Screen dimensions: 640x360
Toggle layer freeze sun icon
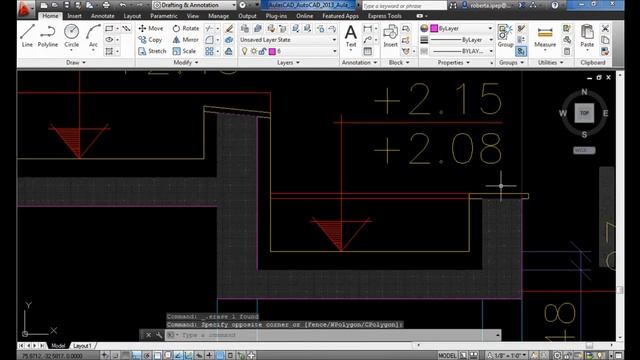coord(253,51)
